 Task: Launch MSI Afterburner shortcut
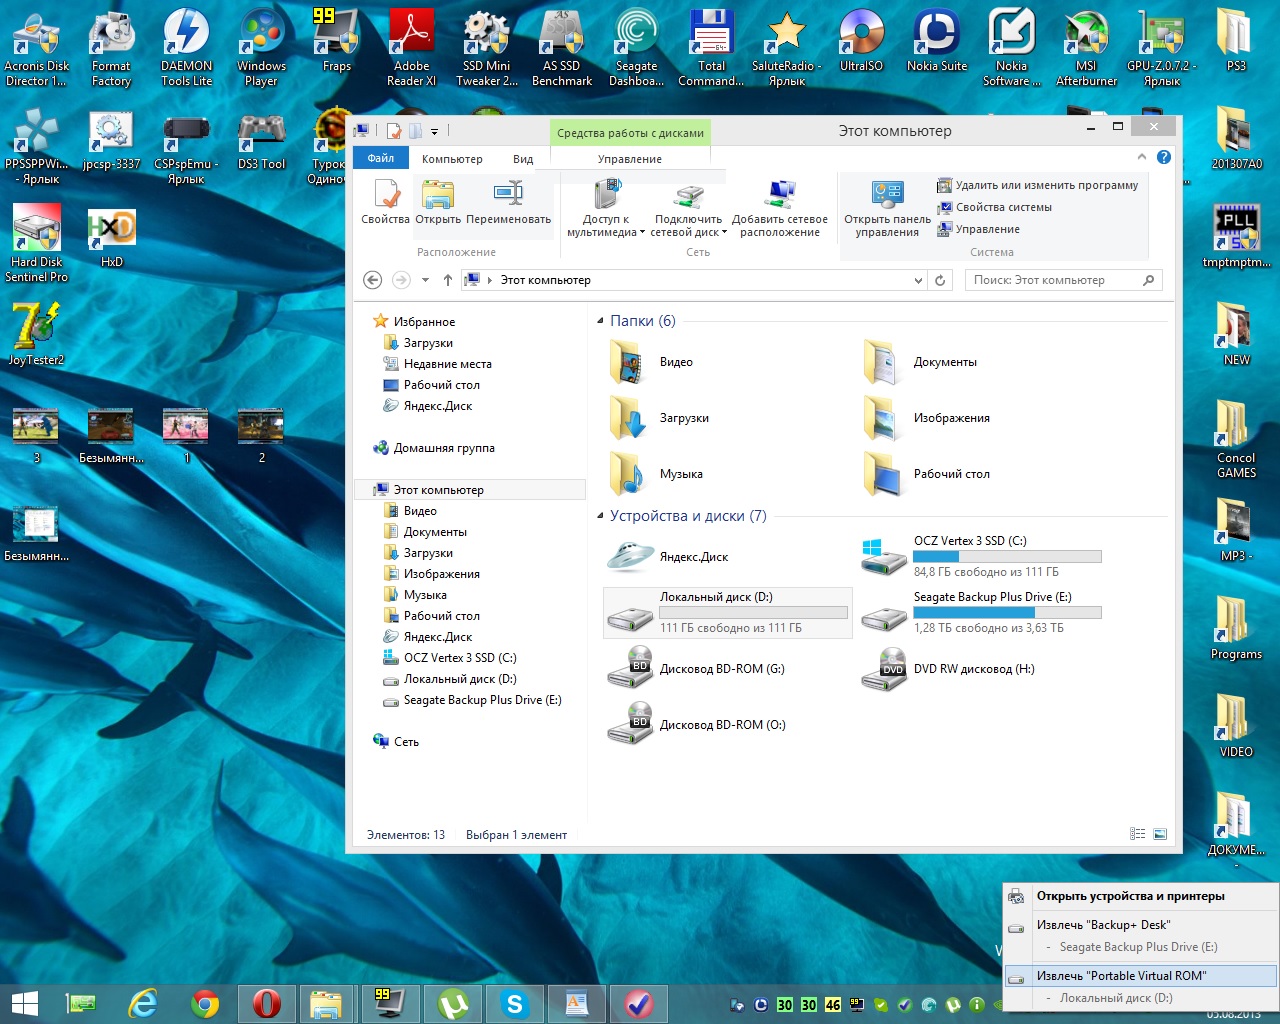pos(1086,47)
